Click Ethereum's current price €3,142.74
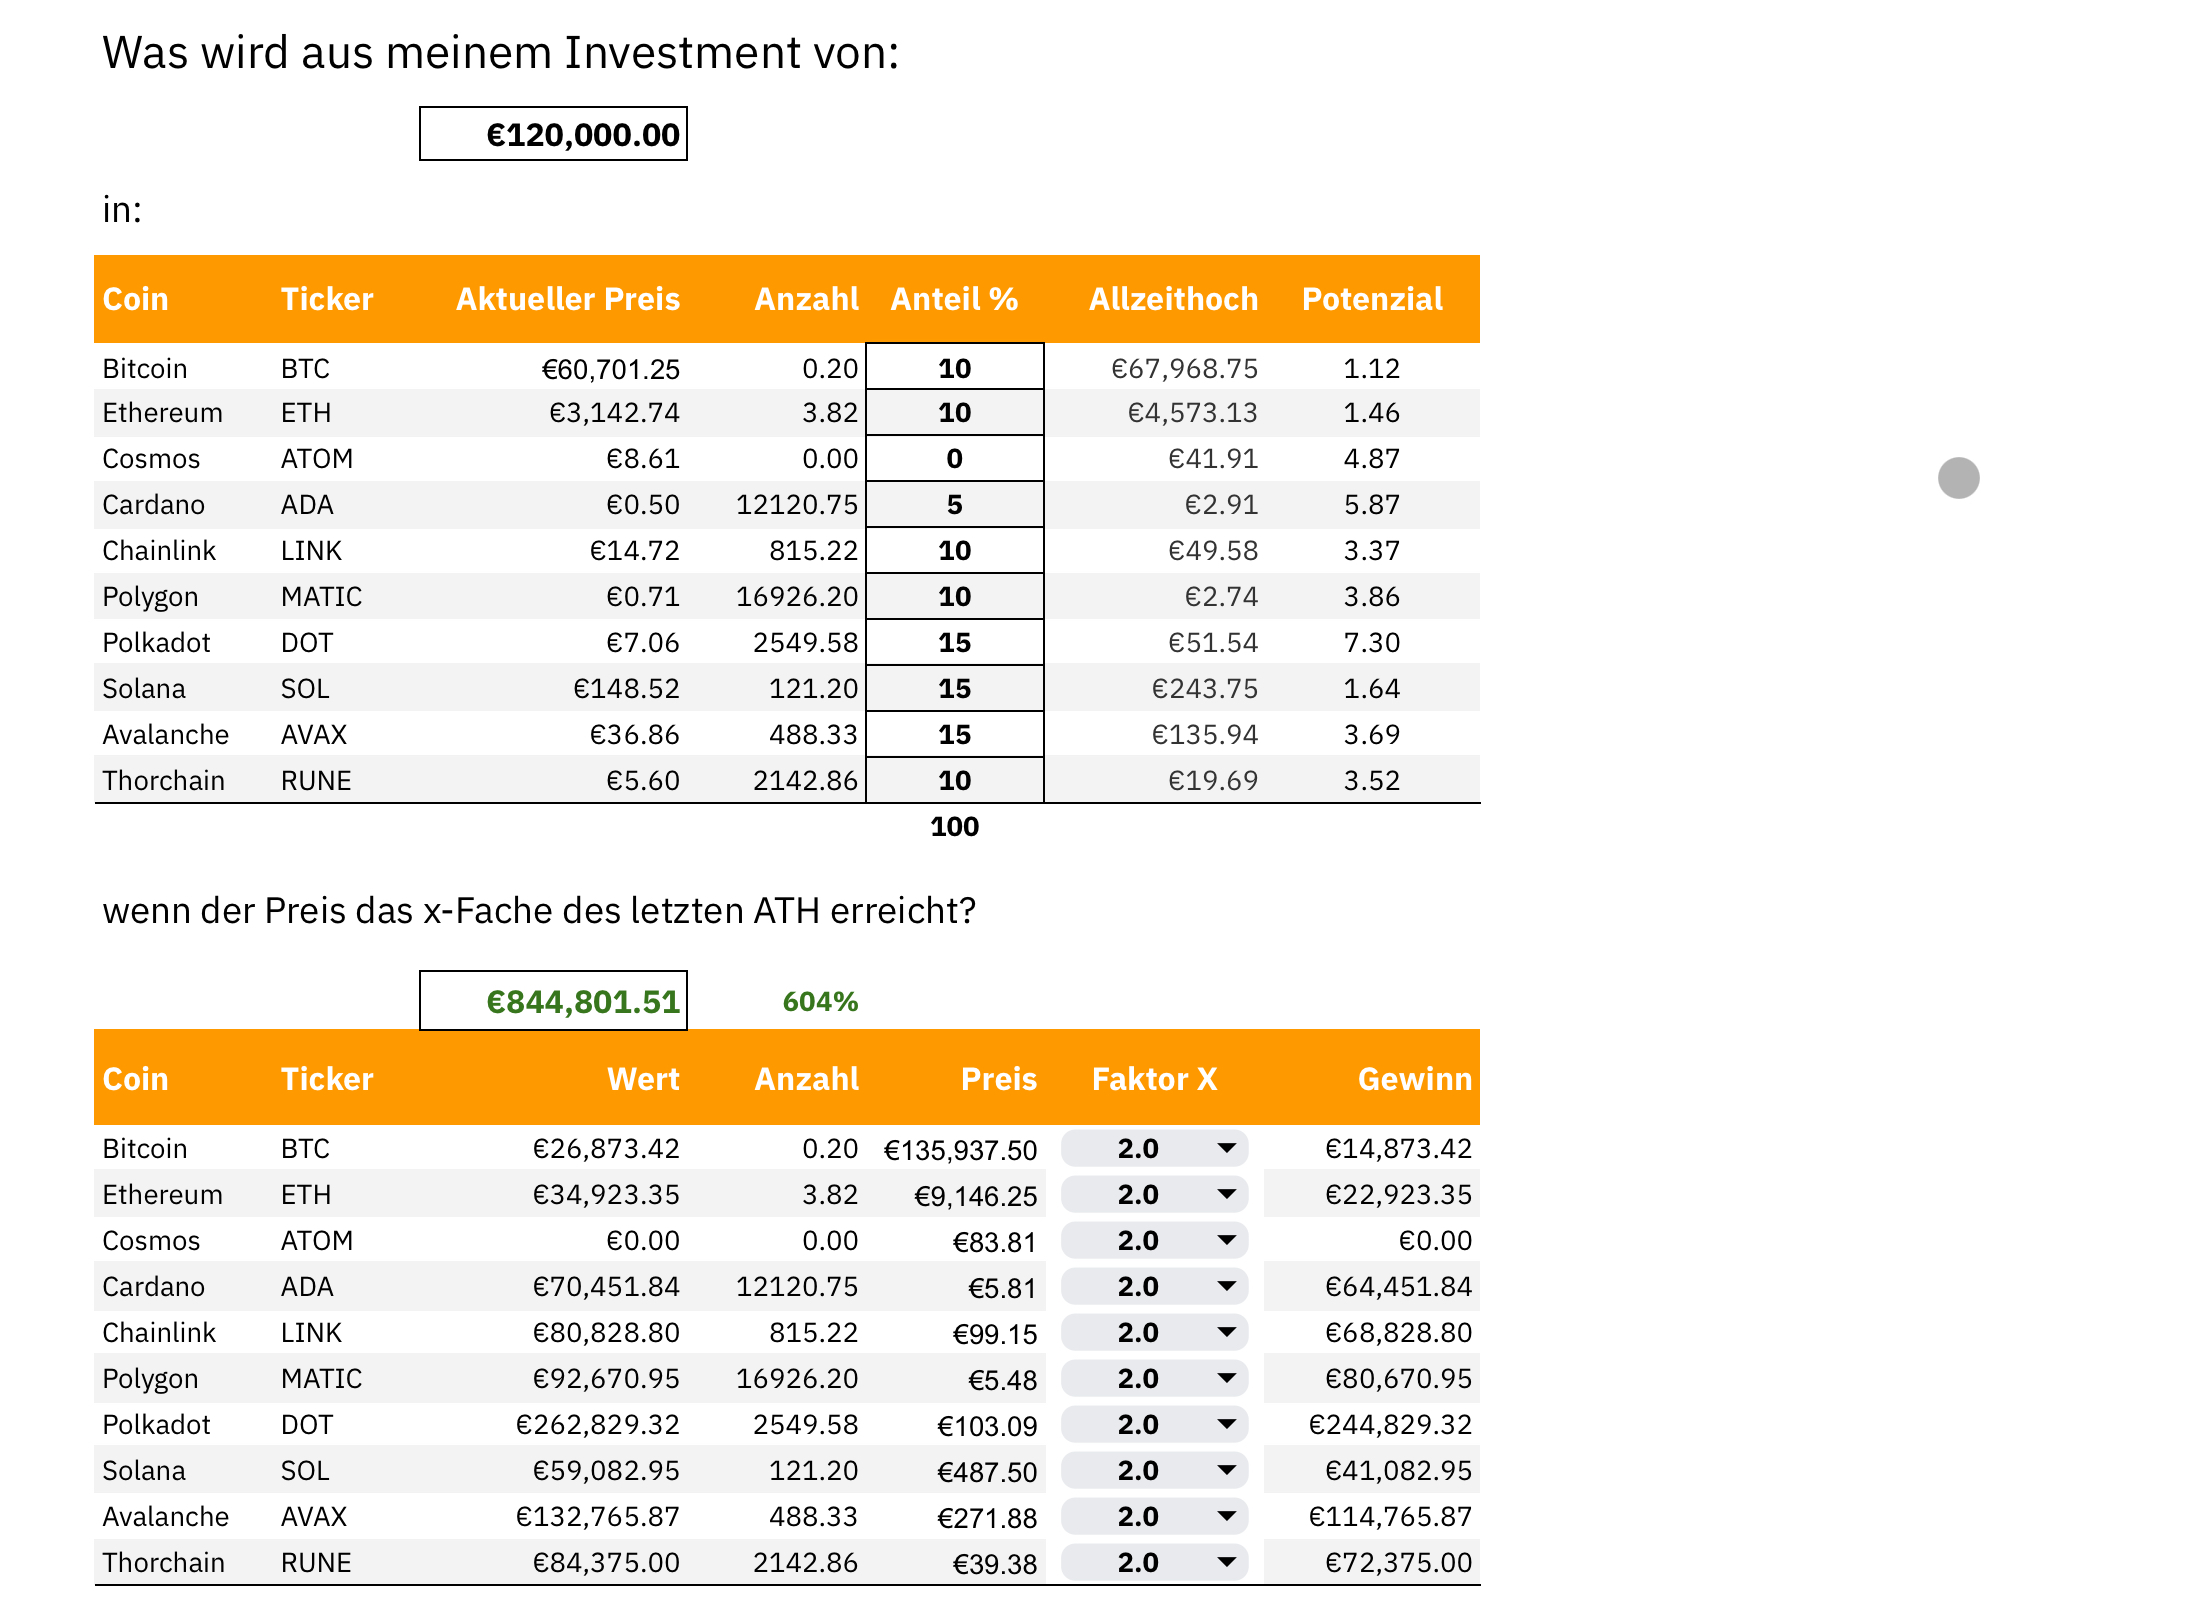Image resolution: width=2204 pixels, height=1611 pixels. click(x=614, y=413)
